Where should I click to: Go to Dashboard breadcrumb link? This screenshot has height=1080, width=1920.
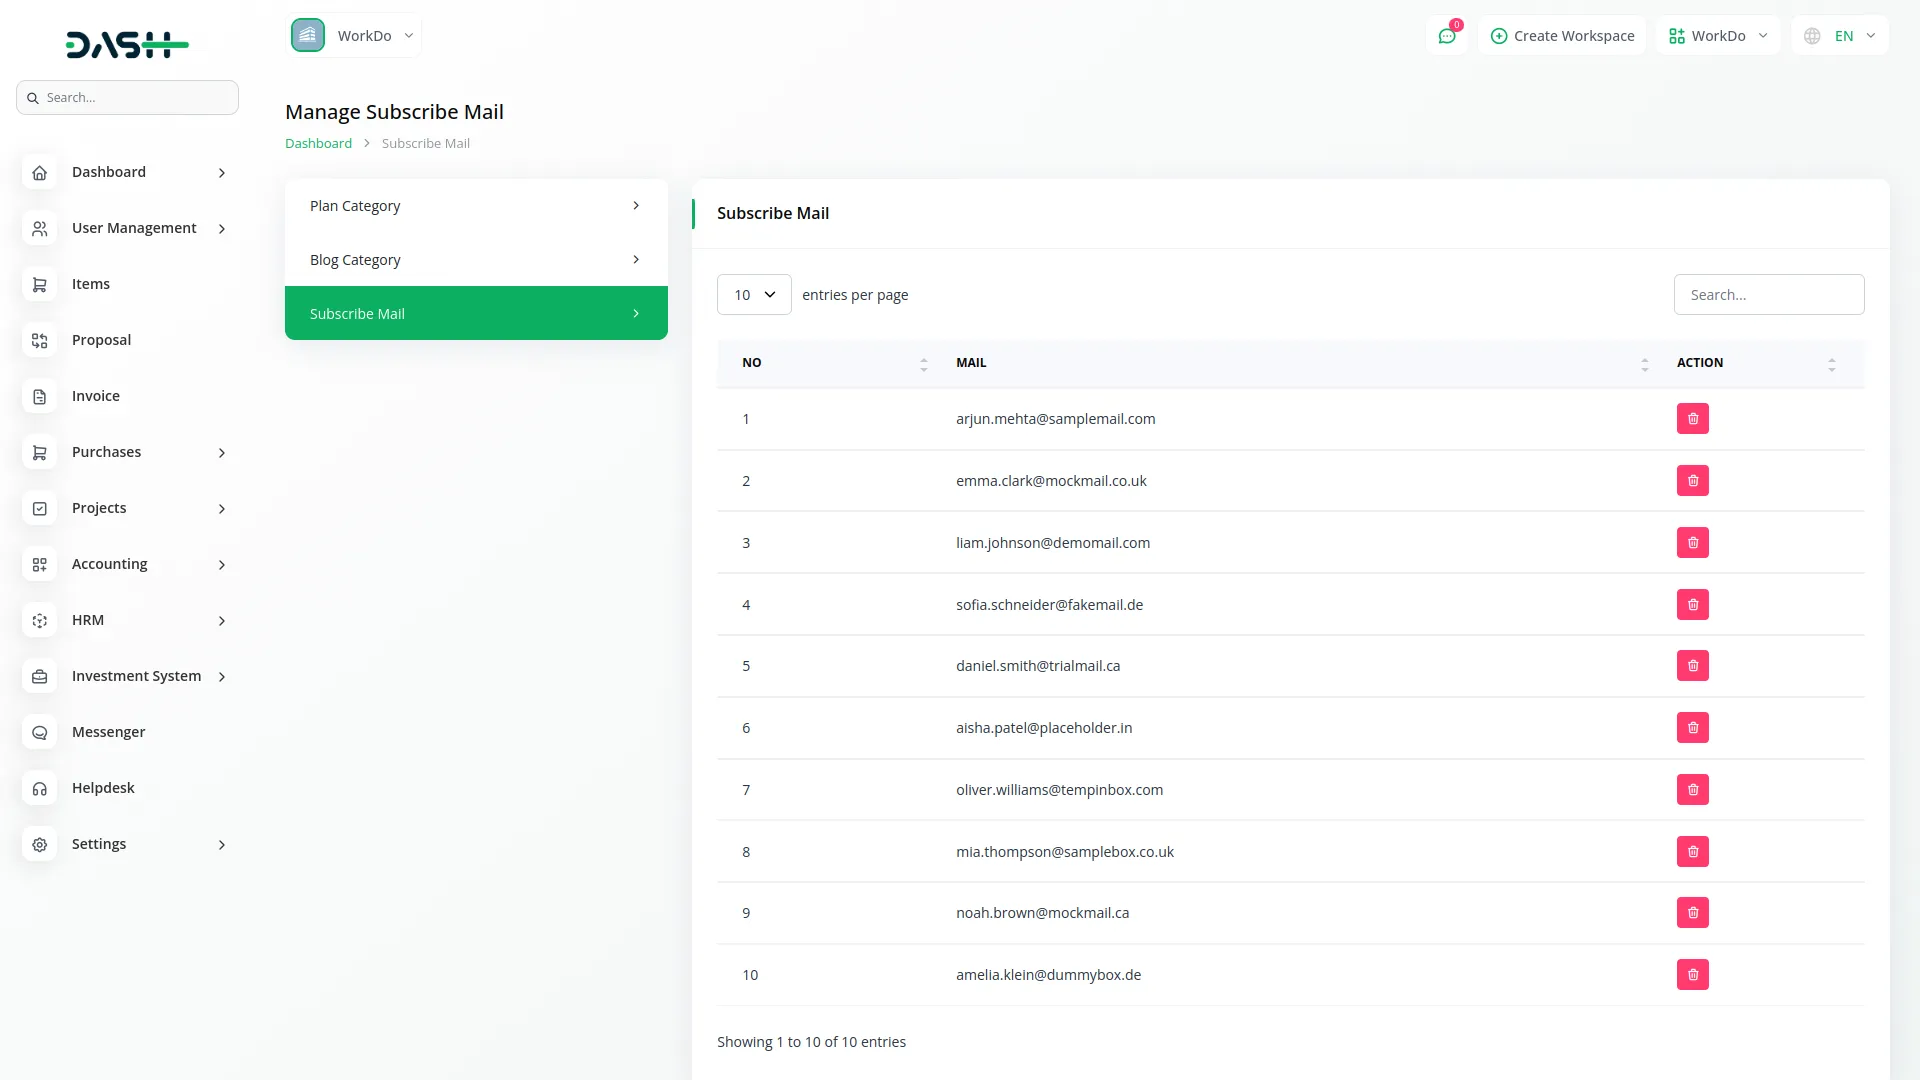[x=318, y=144]
